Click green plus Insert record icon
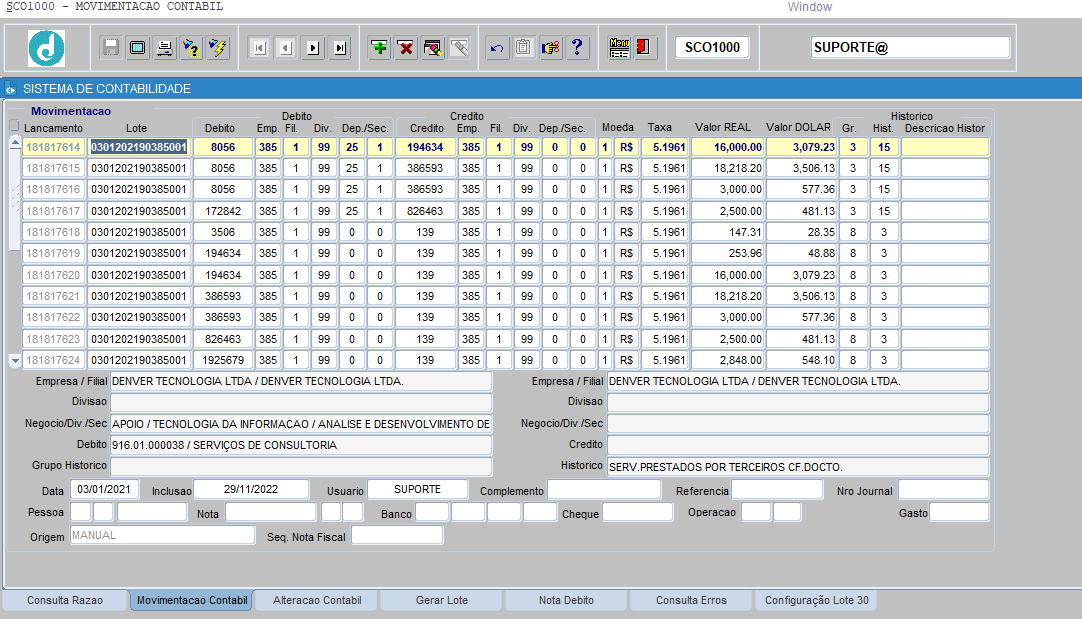The width and height of the screenshot is (1082, 619). [379, 48]
